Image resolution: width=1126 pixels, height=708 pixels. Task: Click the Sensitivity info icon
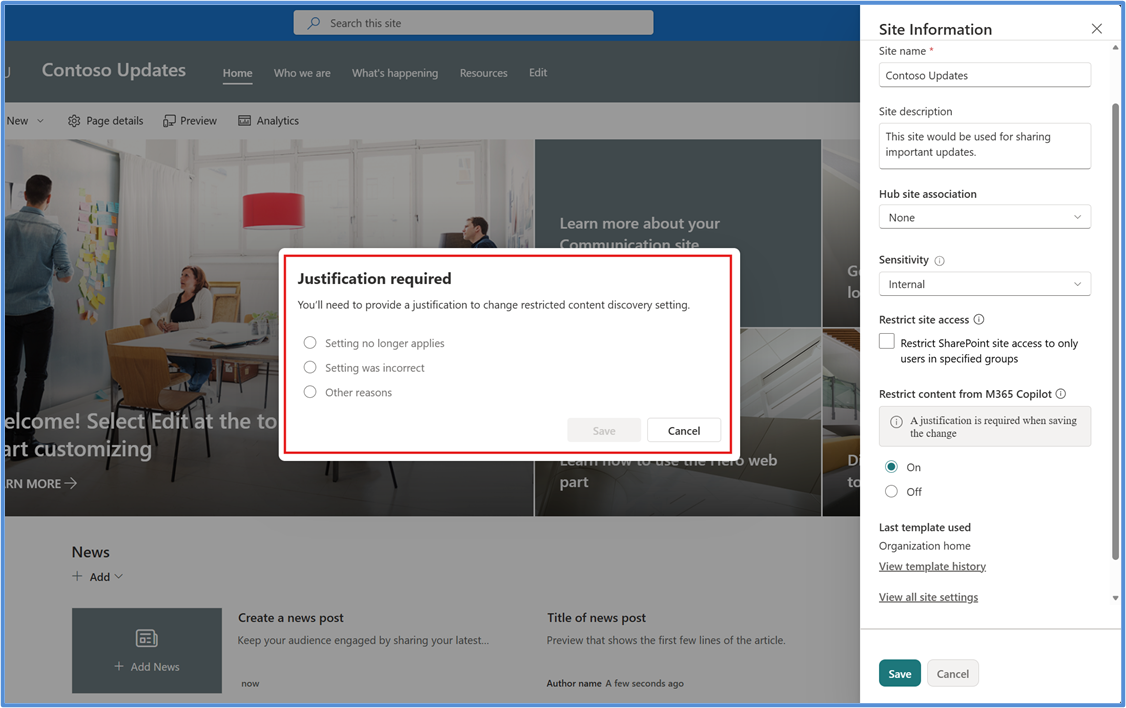click(938, 259)
